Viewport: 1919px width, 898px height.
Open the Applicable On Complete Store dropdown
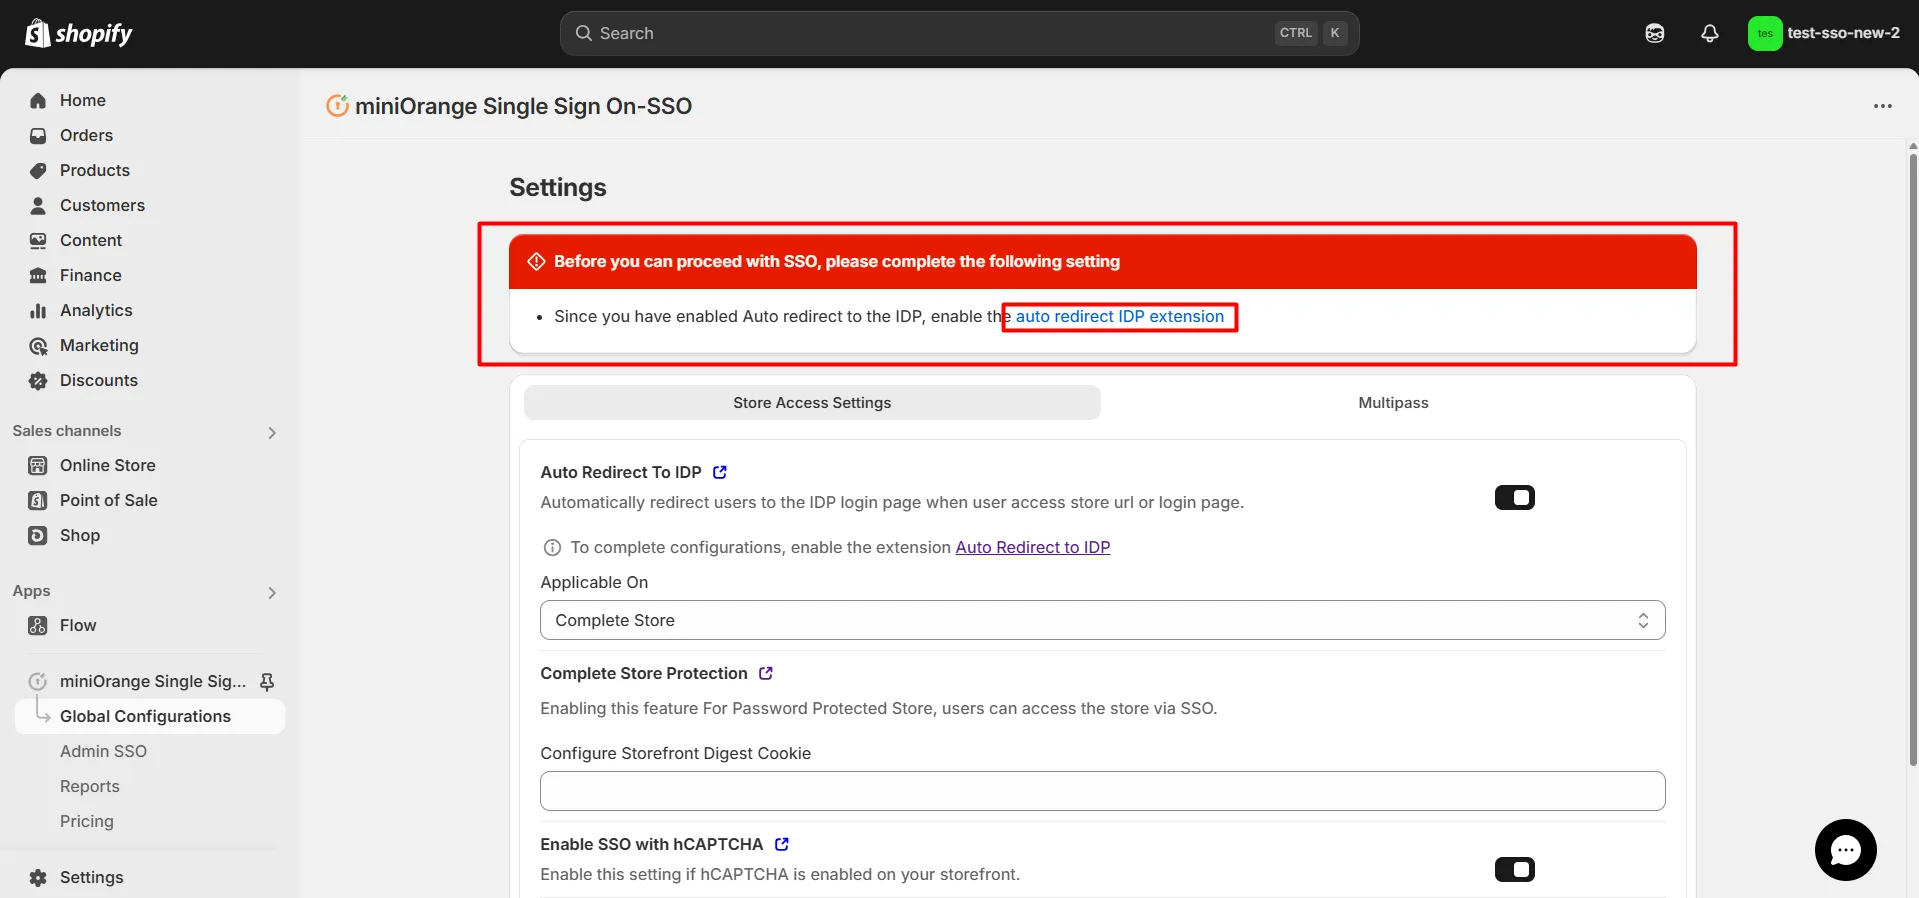[1102, 620]
